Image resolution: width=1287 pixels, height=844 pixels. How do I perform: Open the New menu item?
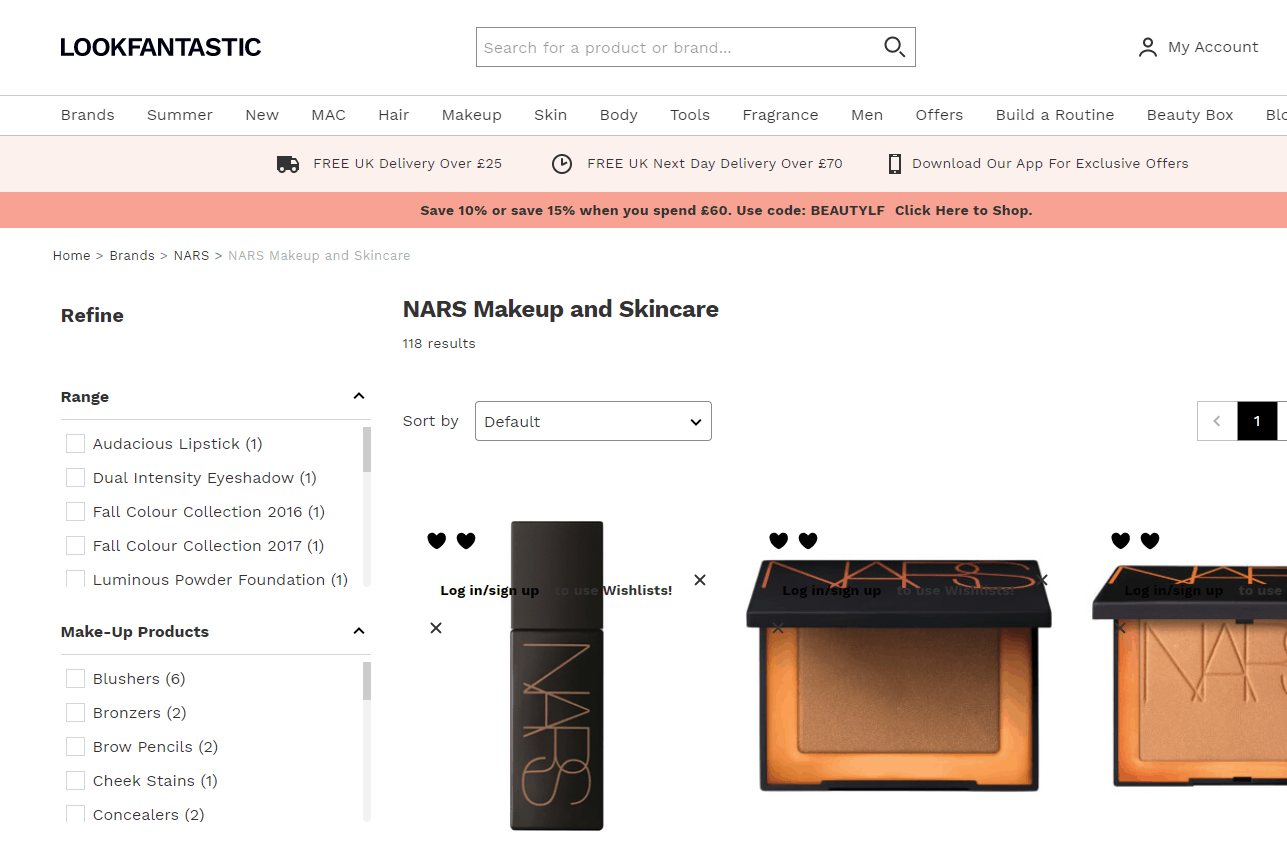[262, 115]
